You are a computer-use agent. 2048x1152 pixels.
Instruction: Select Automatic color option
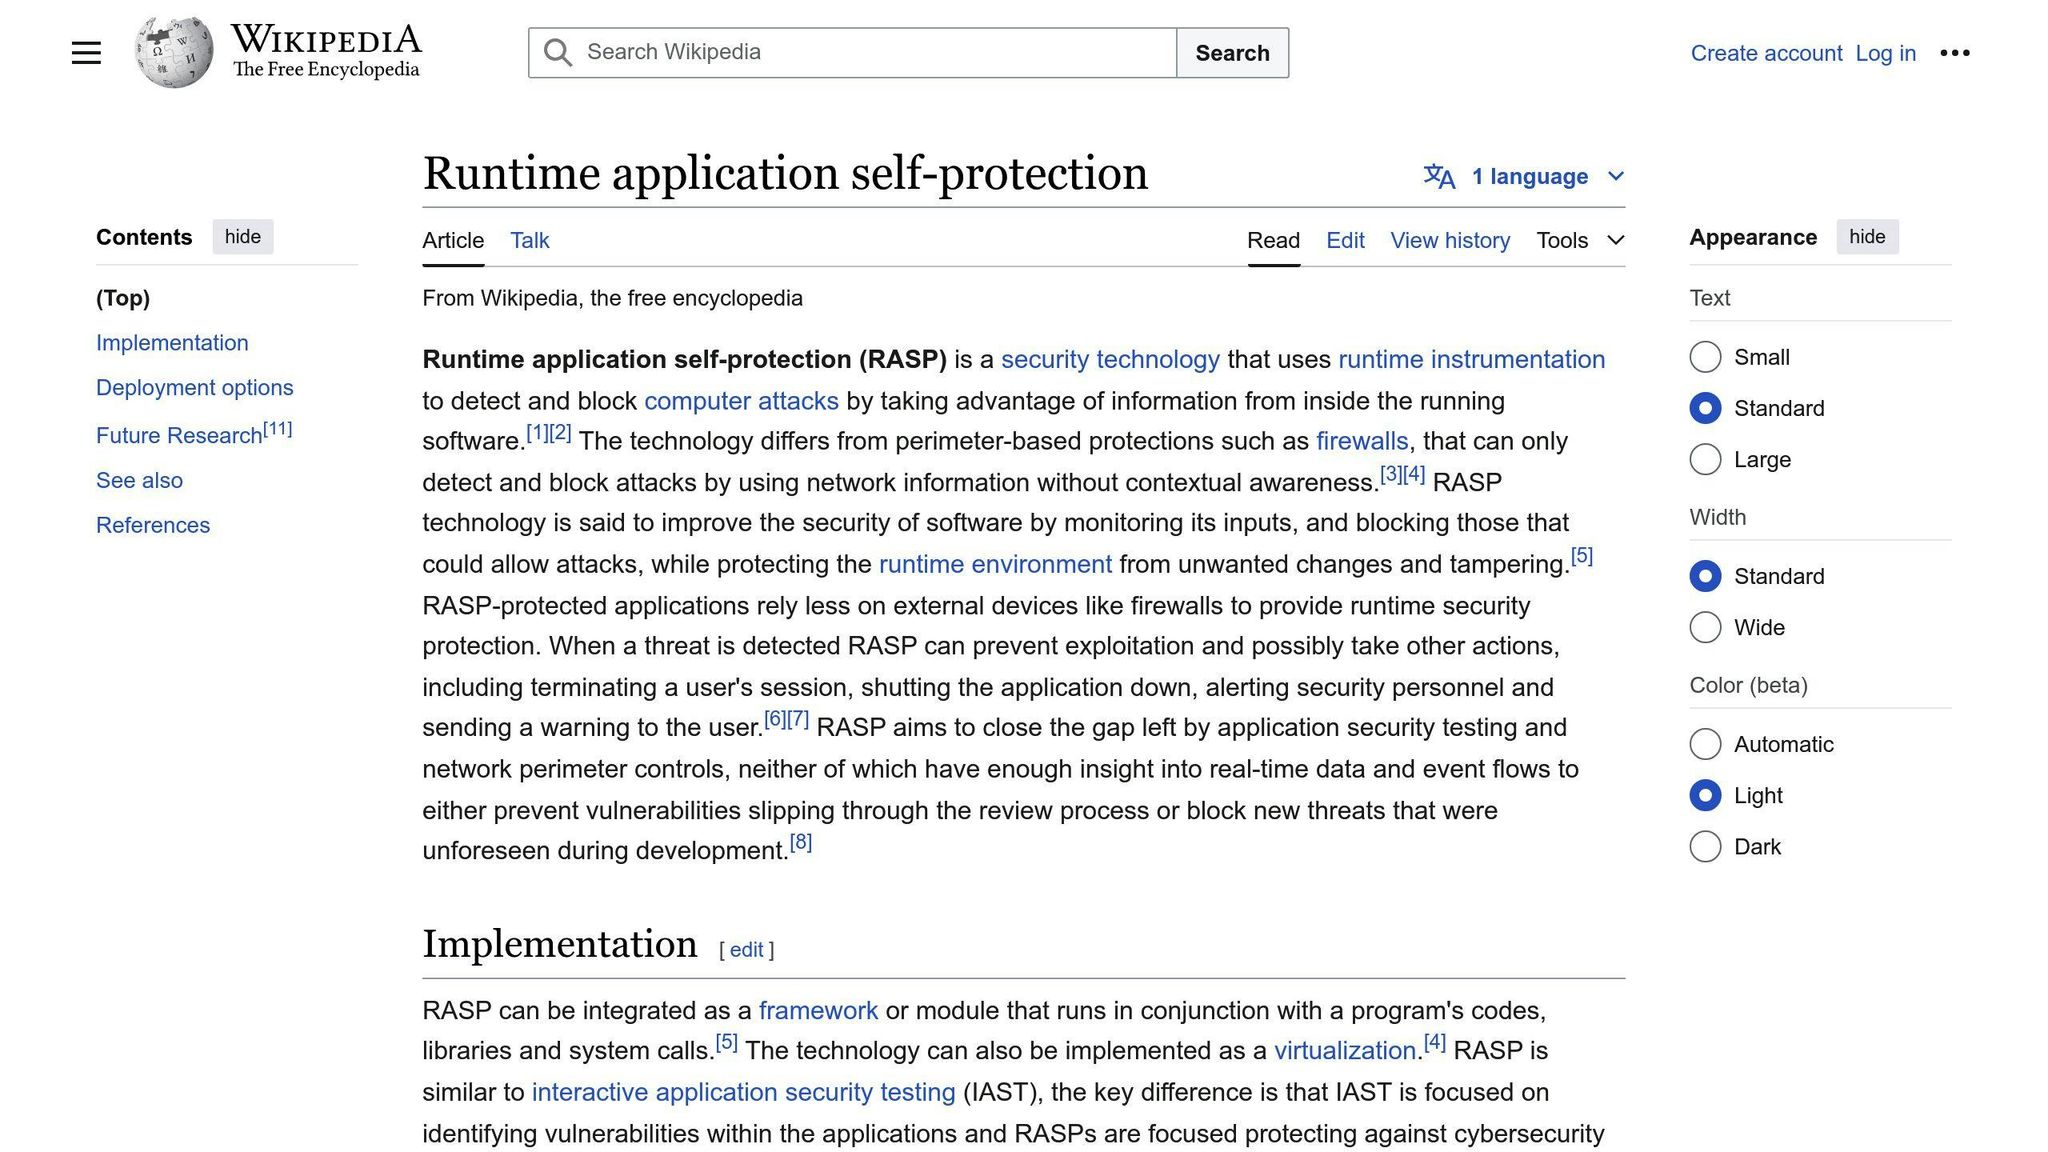tap(1705, 744)
